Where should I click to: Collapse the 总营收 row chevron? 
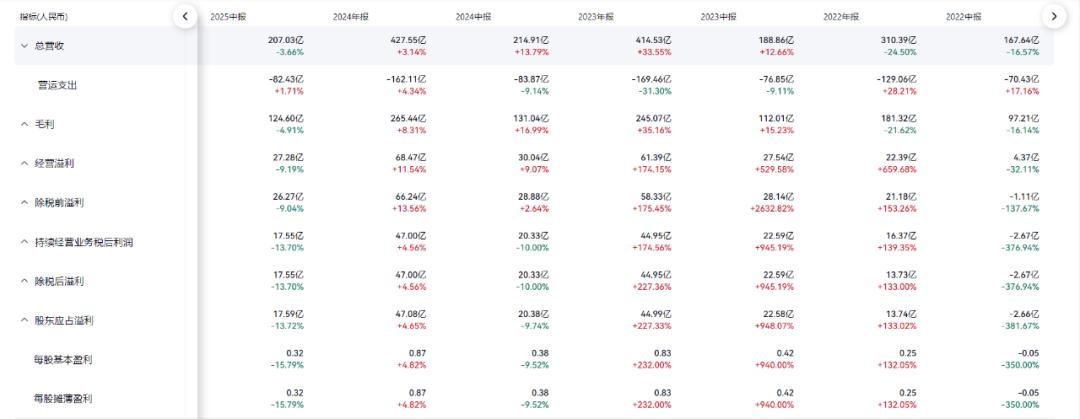coord(25,46)
